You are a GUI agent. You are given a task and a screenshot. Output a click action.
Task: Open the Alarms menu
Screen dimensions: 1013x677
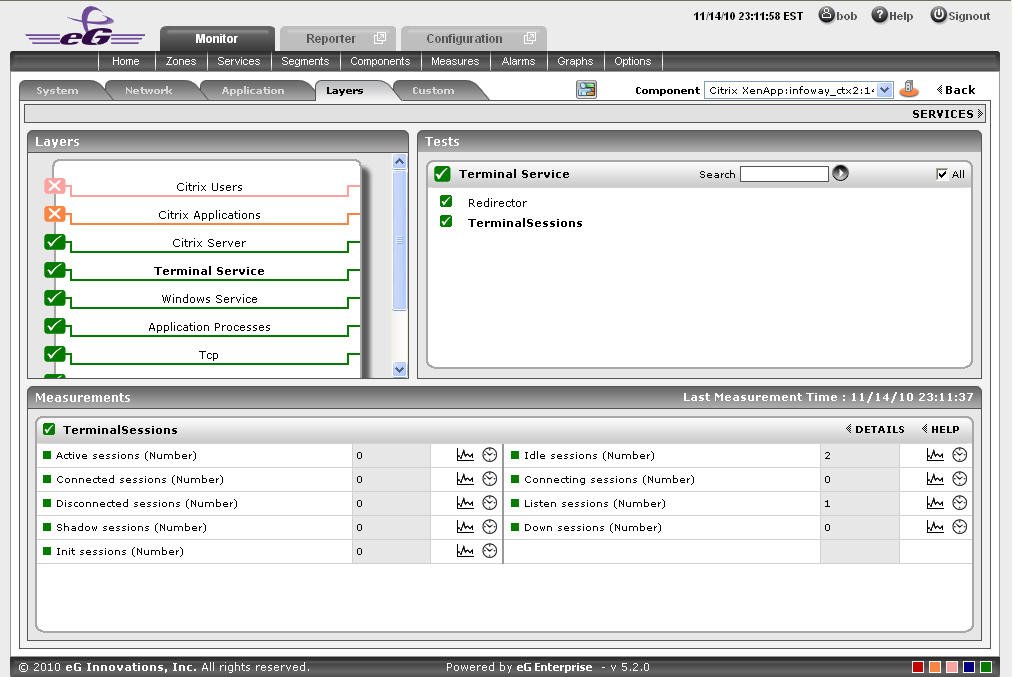[518, 61]
